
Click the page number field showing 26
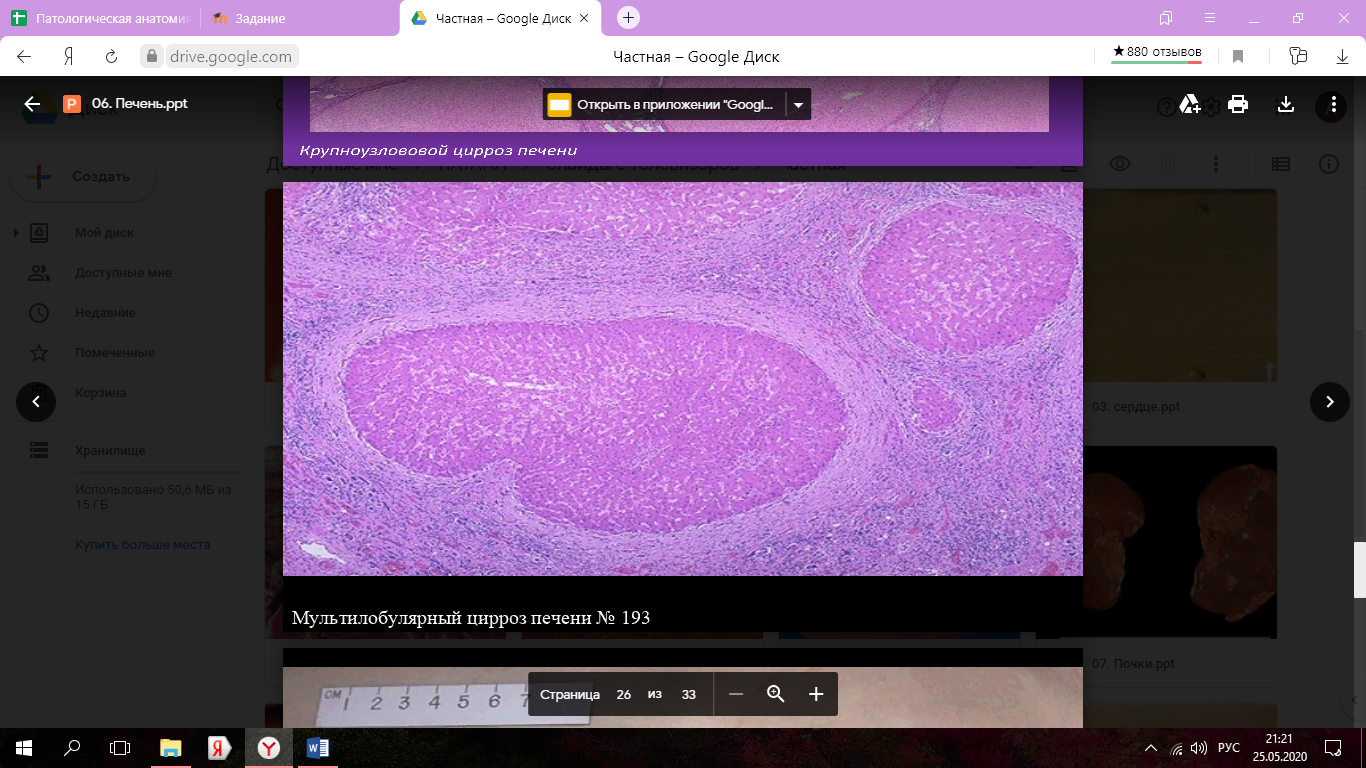[x=624, y=694]
